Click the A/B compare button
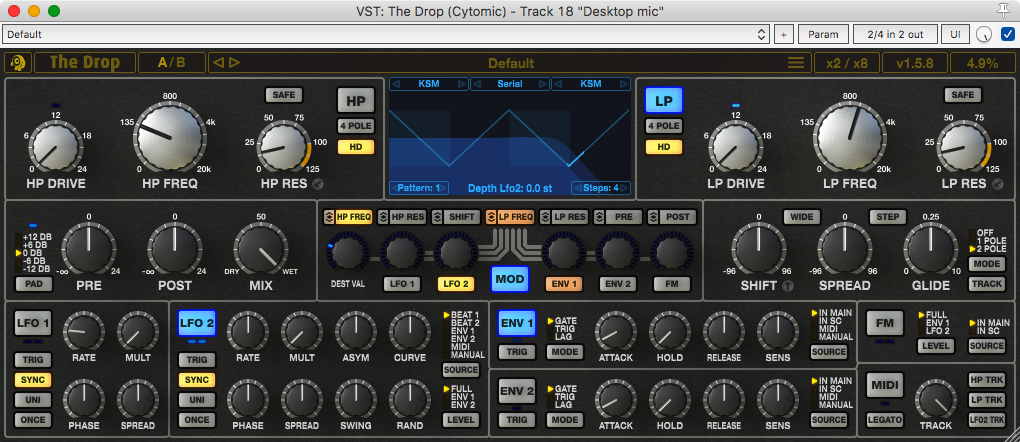Viewport: 1020px width, 442px height. (x=172, y=62)
